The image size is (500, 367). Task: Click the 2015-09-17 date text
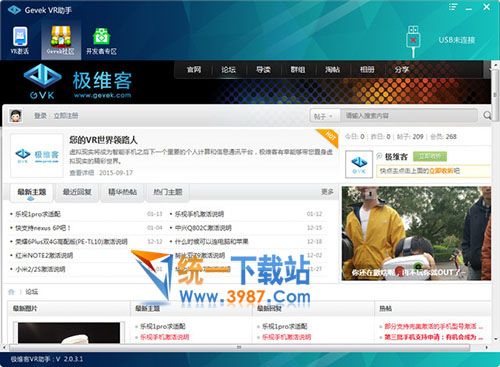(x=116, y=173)
